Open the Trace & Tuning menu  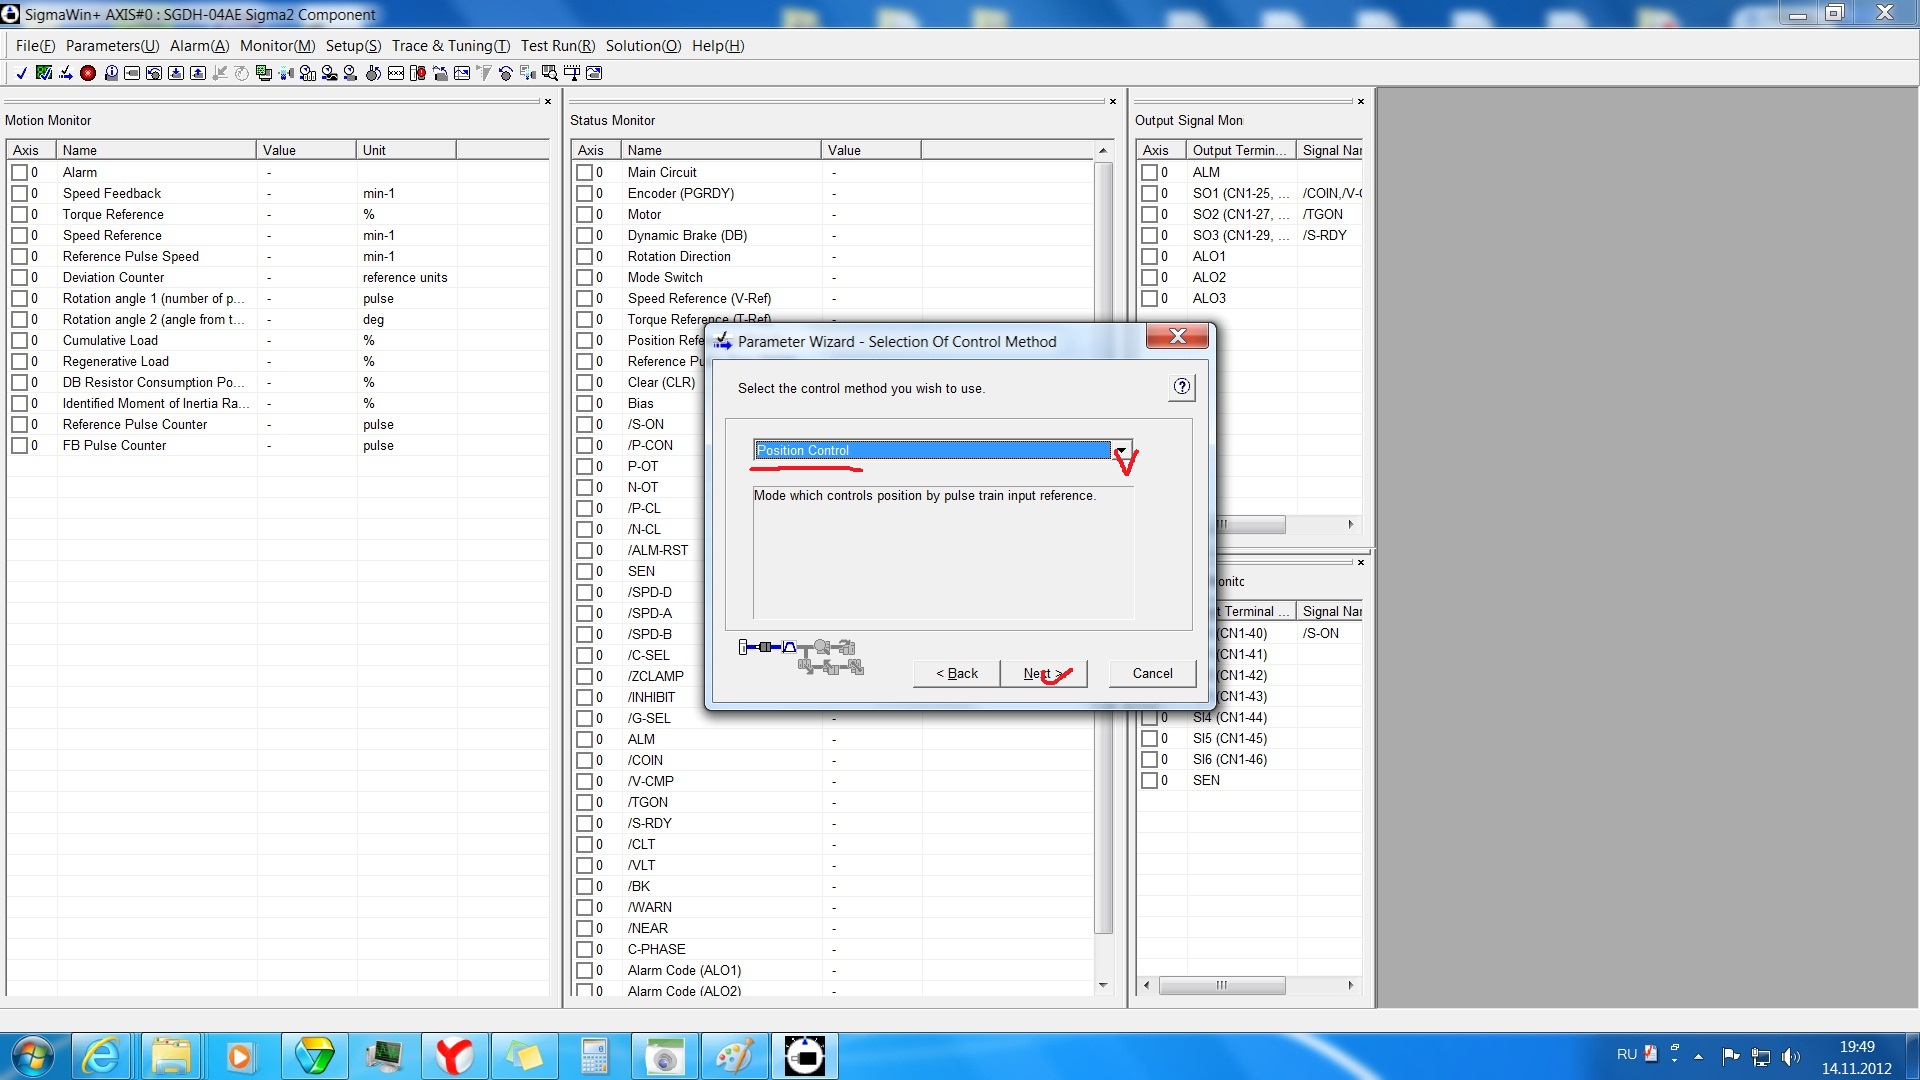[450, 46]
